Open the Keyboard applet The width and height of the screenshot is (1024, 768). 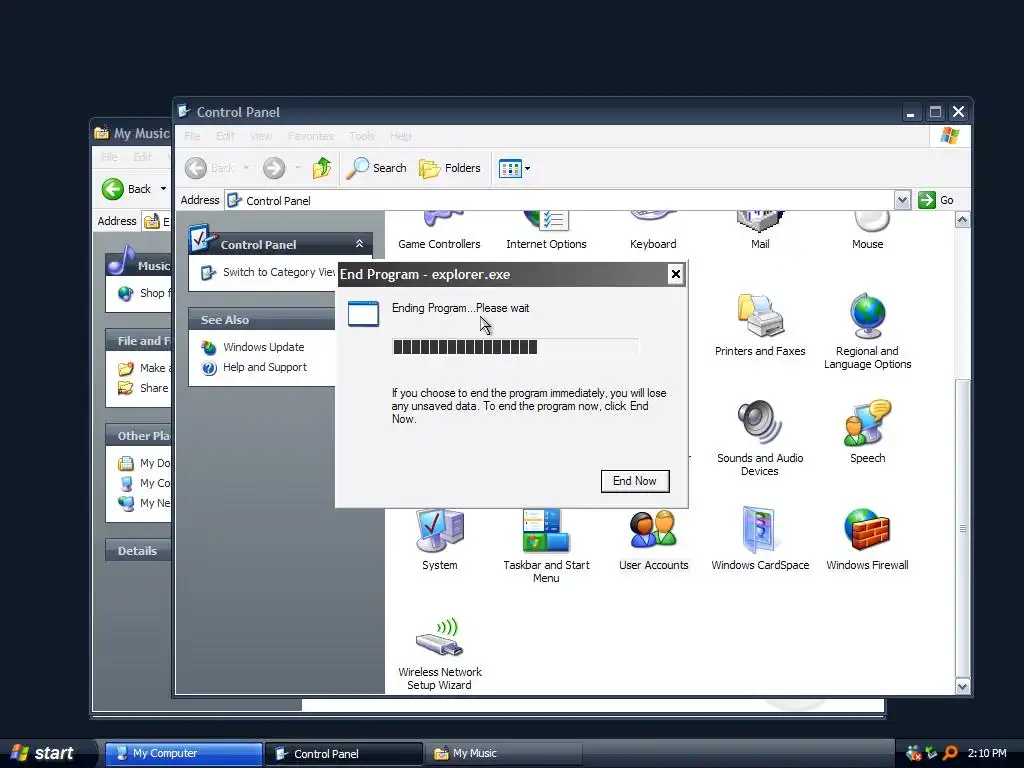(x=653, y=231)
